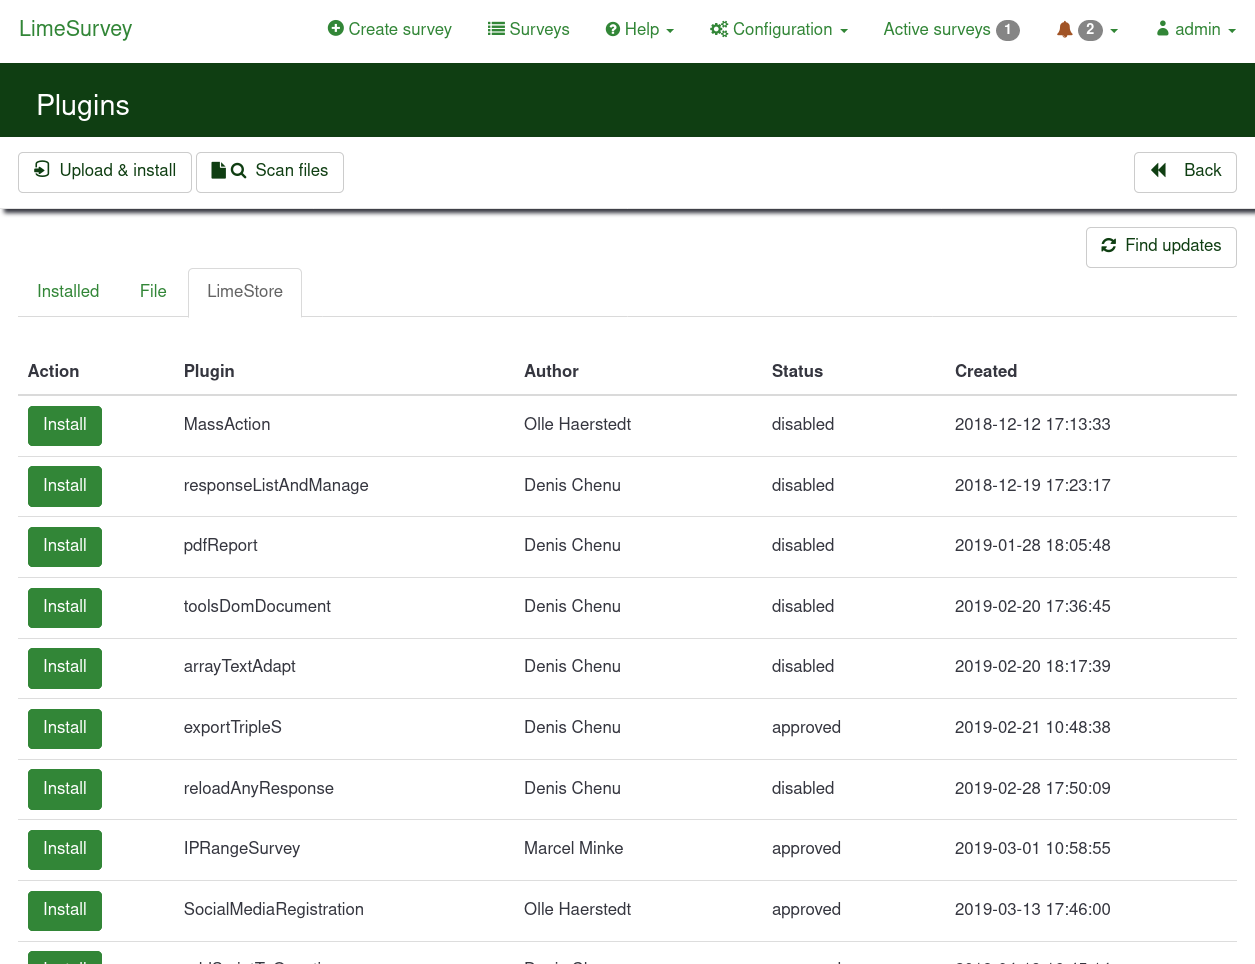Install the IPRangeSurvey plugin
This screenshot has height=964, width=1255.
click(65, 849)
